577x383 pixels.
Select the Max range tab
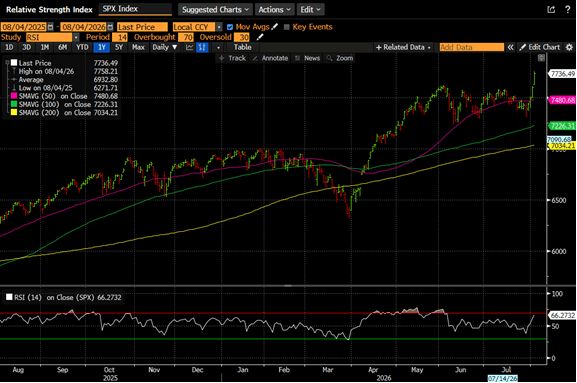coord(138,47)
